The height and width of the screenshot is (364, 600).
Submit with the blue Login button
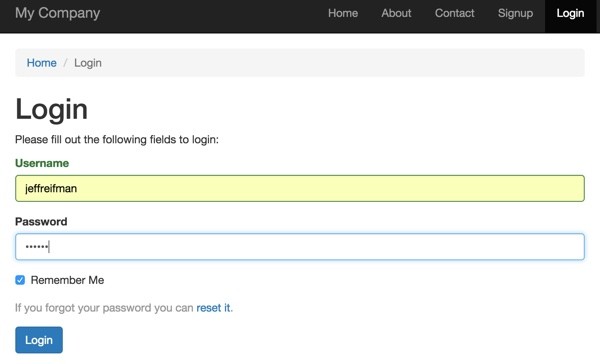point(39,340)
